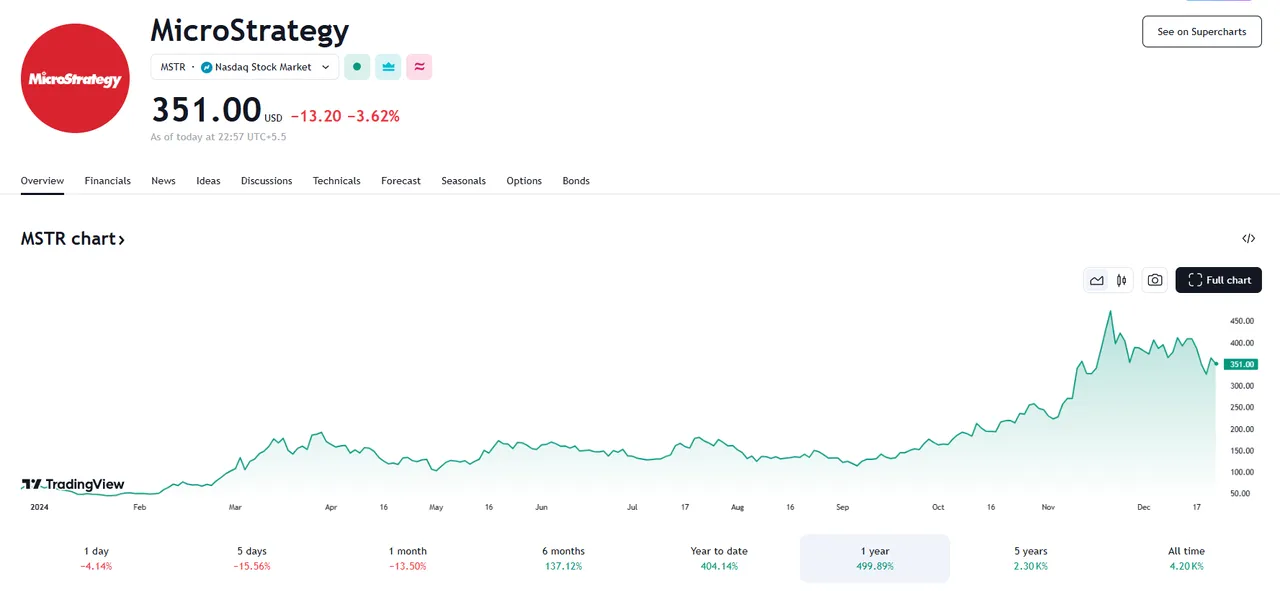Select the 1 year range
The width and height of the screenshot is (1280, 591).
click(875, 558)
